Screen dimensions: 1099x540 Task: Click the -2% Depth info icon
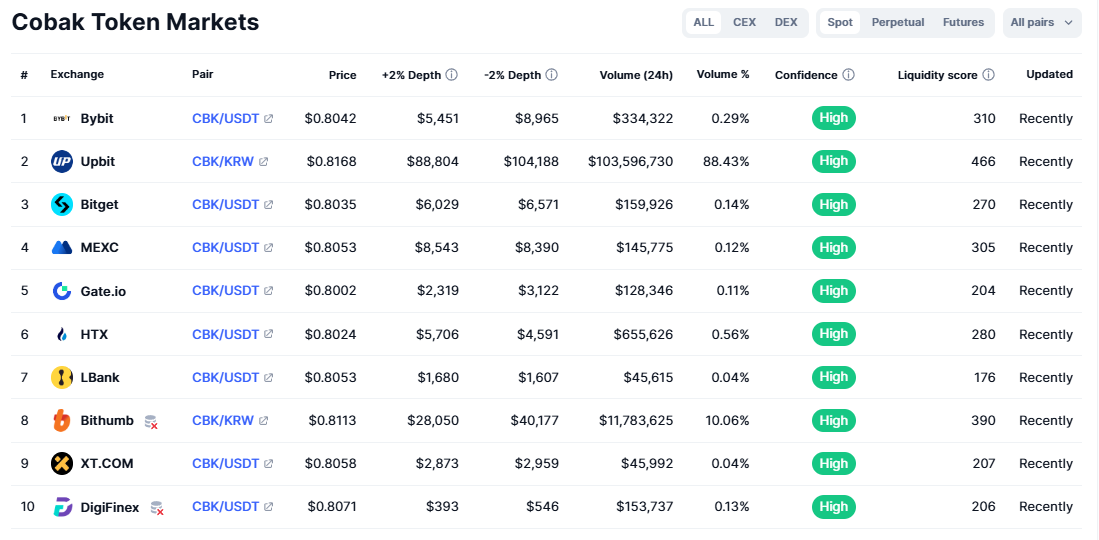pos(552,74)
